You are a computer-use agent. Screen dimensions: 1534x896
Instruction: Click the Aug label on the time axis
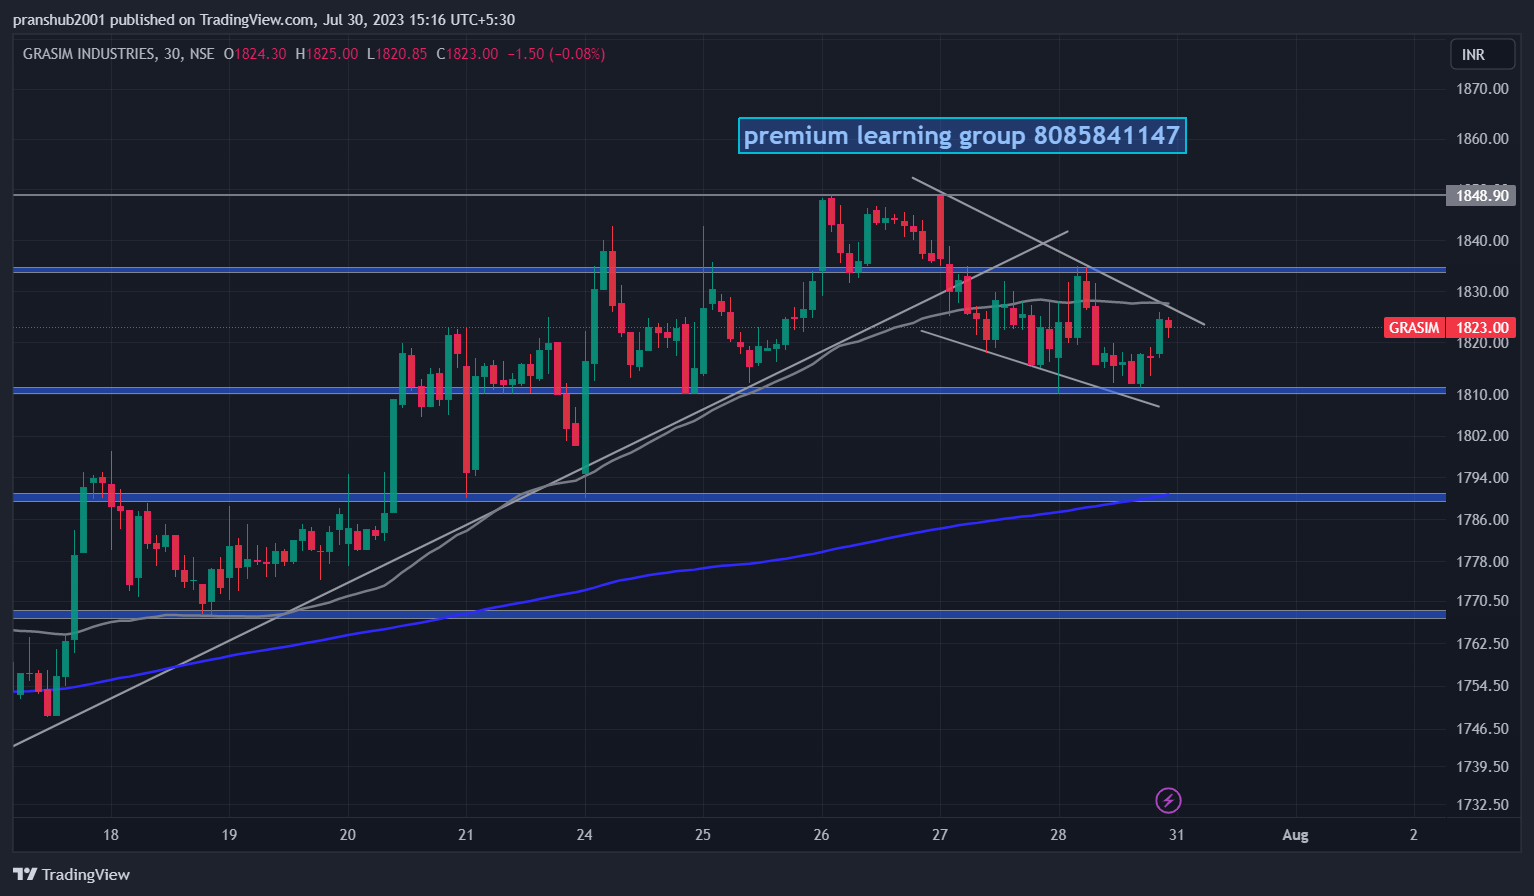tap(1295, 834)
